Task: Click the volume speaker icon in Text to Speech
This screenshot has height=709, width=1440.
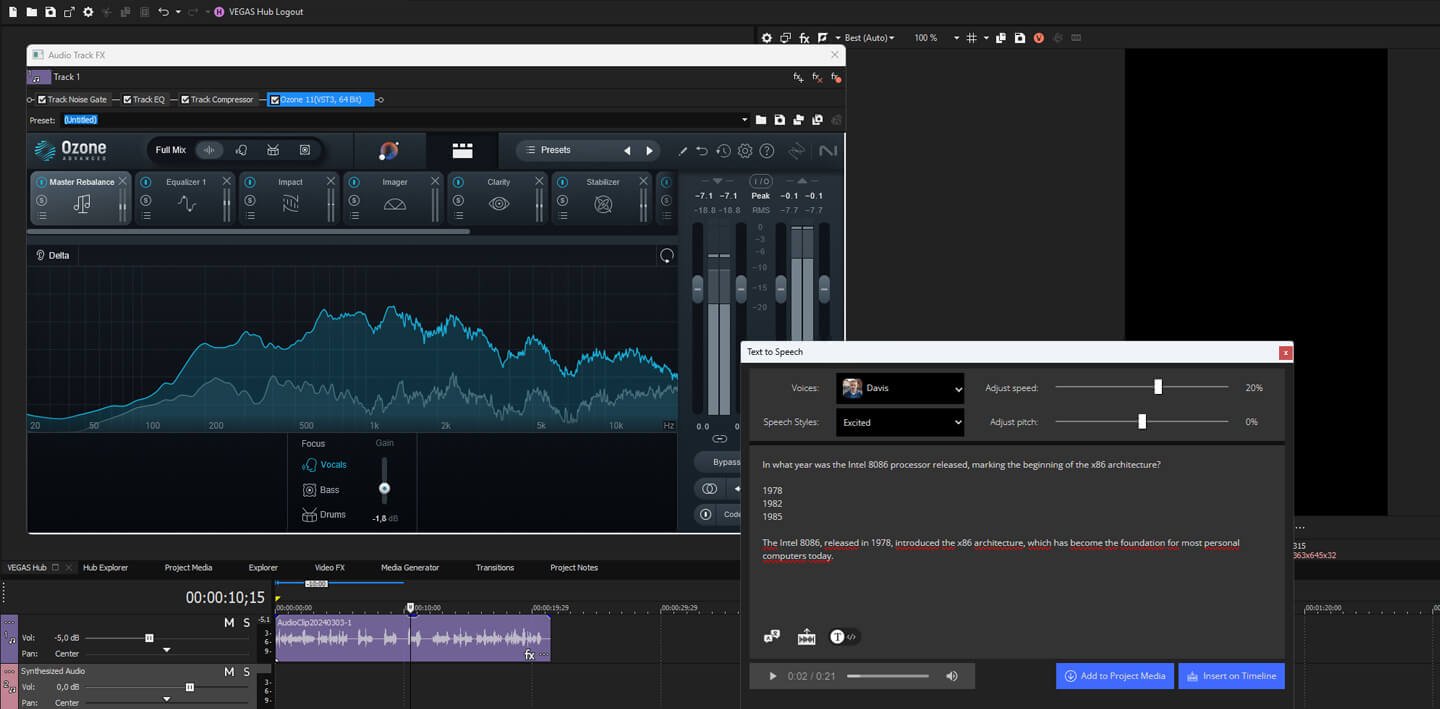Action: coord(952,676)
